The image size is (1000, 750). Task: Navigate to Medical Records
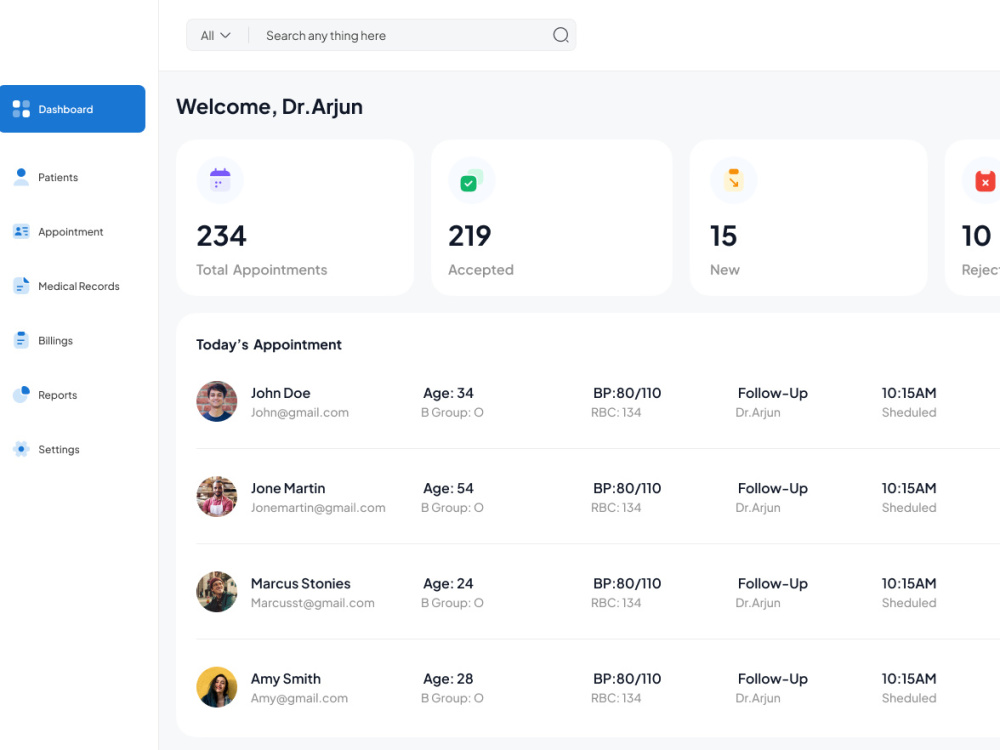pyautogui.click(x=79, y=286)
